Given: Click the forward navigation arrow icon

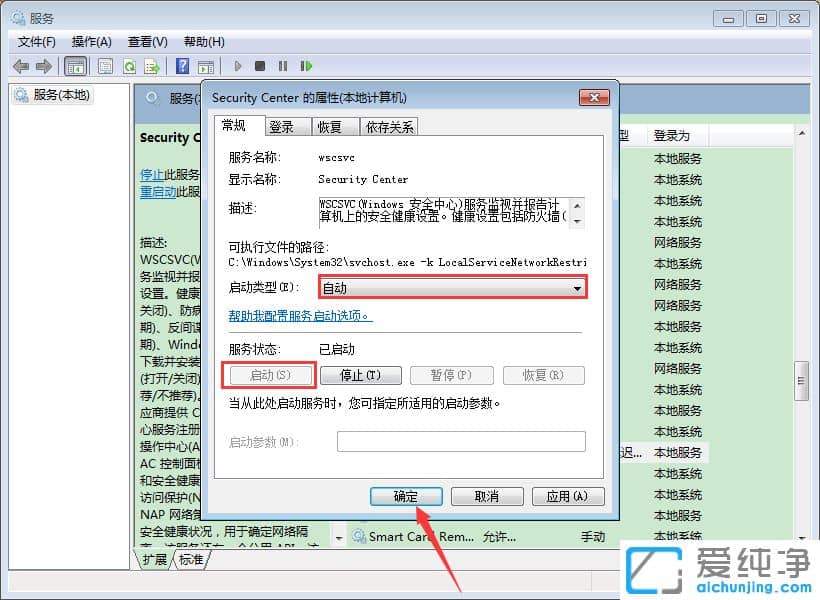Looking at the screenshot, I should [x=43, y=66].
